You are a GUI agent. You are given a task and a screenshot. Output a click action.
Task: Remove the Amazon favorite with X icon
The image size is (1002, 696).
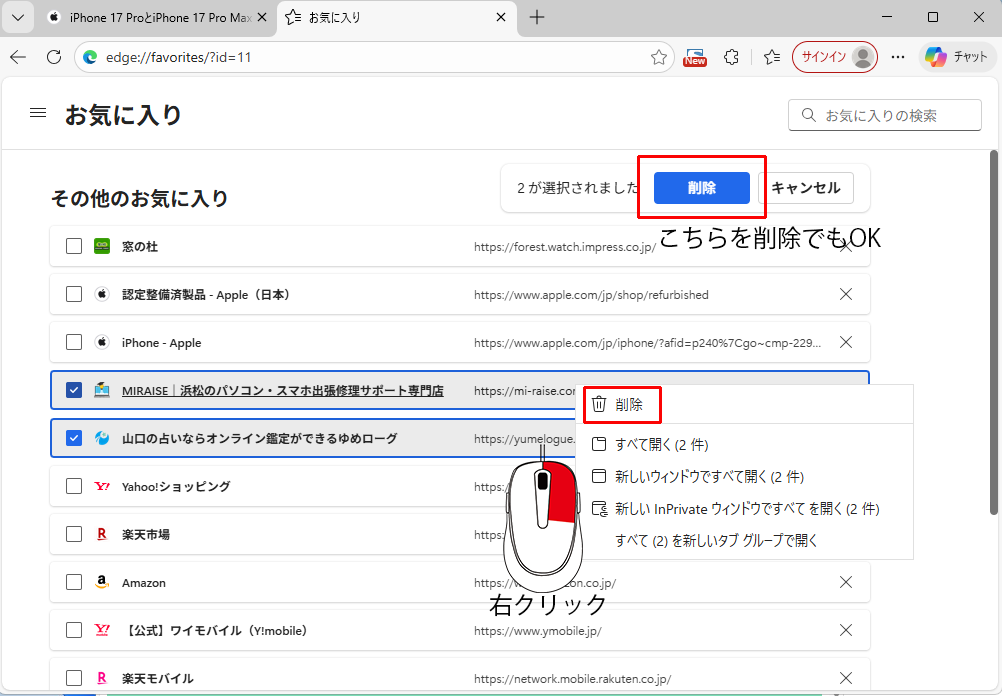point(845,582)
